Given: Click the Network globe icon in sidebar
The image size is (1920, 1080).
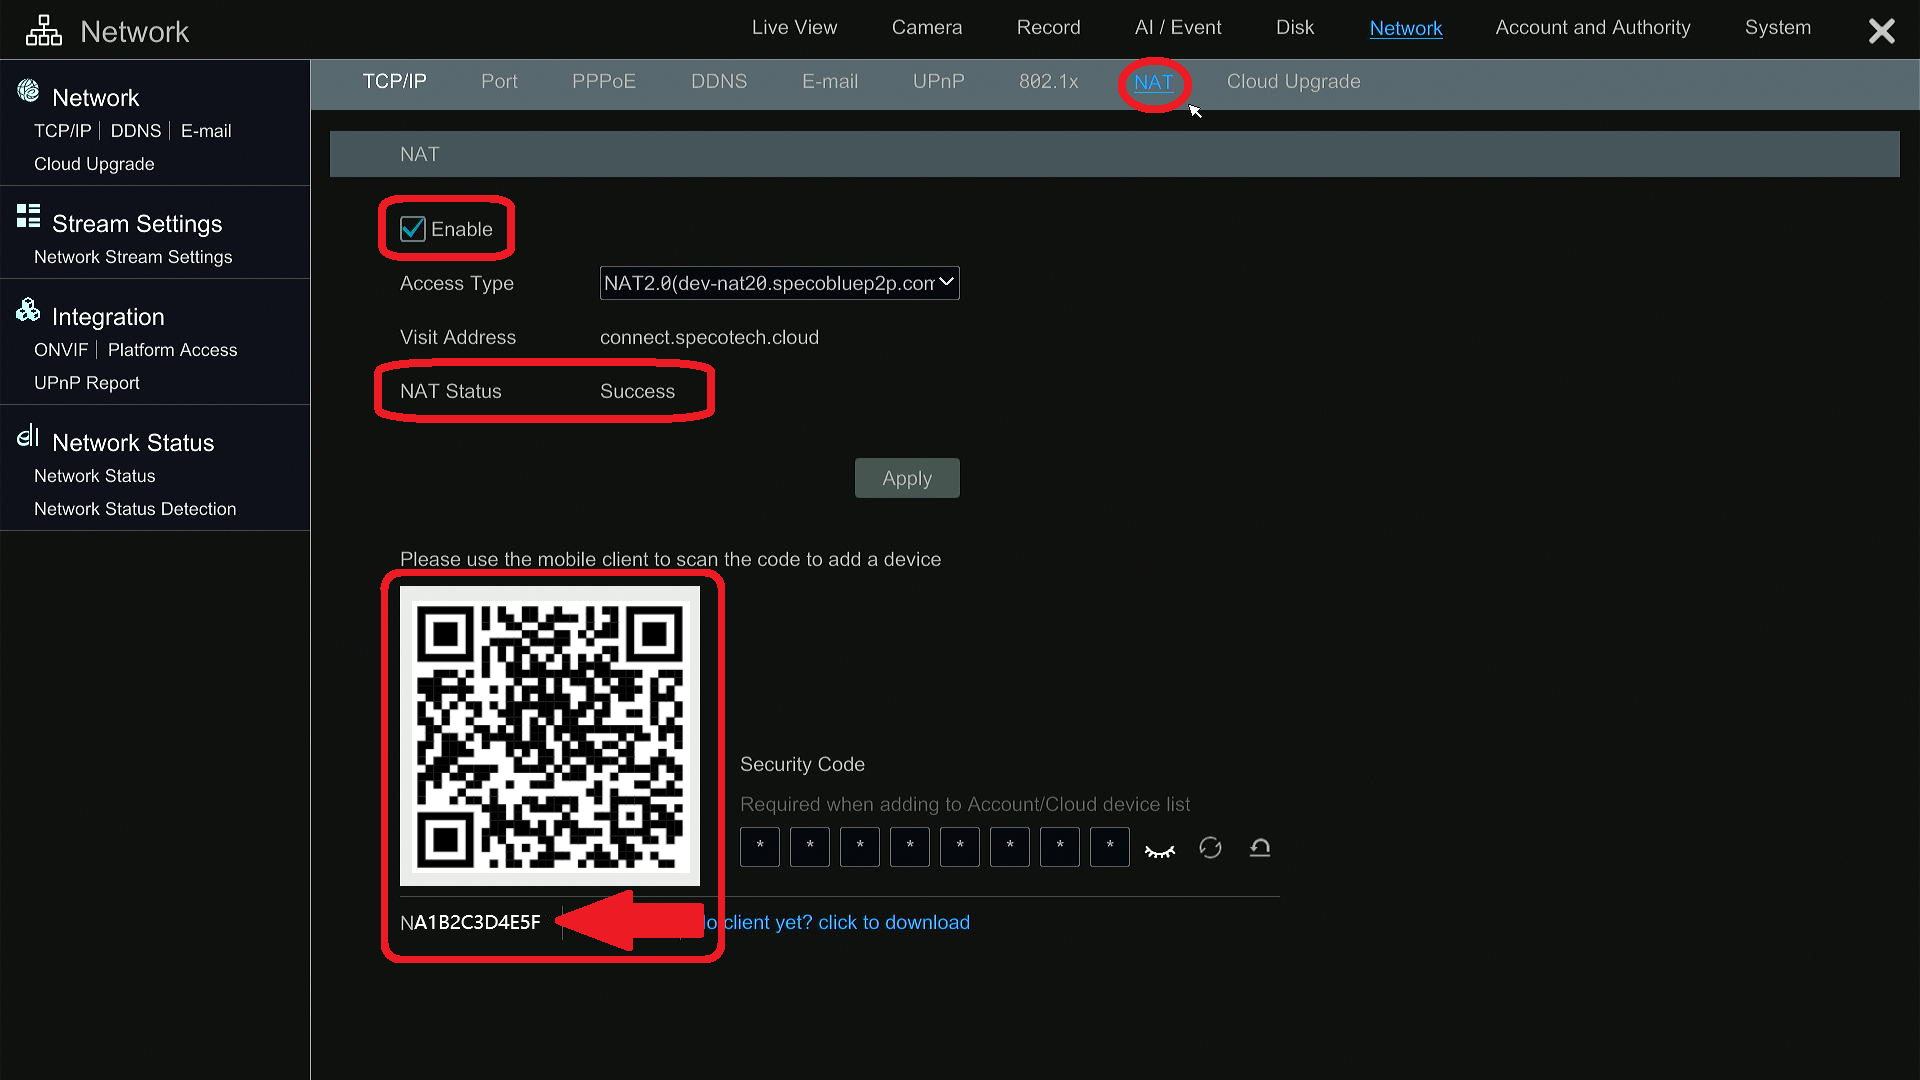Looking at the screenshot, I should click(x=27, y=91).
